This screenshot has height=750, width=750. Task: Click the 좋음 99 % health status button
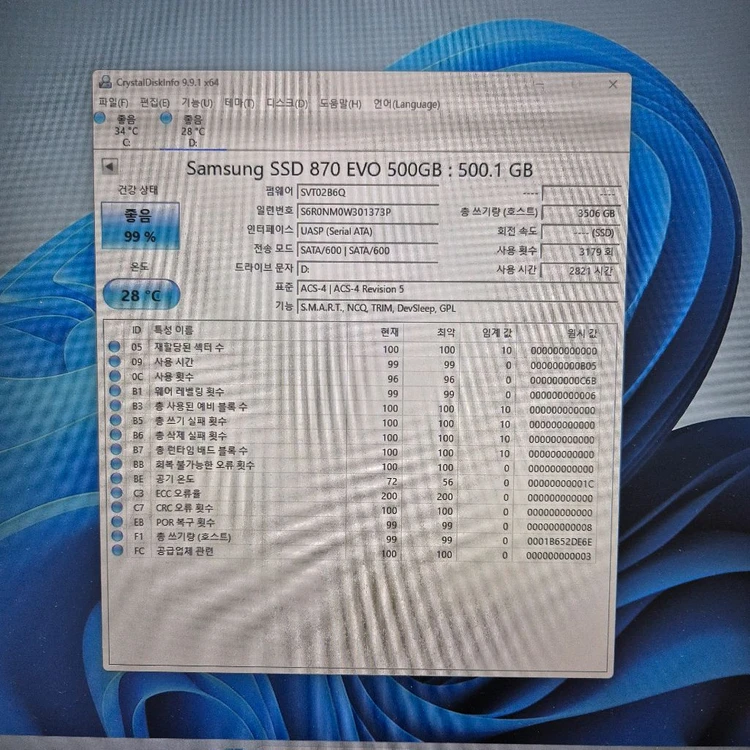click(x=141, y=225)
